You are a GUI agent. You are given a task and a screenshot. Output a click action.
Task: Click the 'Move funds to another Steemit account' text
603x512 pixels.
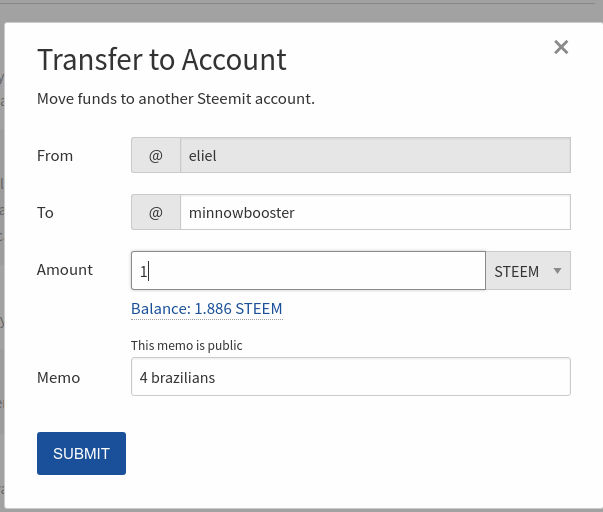[x=176, y=99]
